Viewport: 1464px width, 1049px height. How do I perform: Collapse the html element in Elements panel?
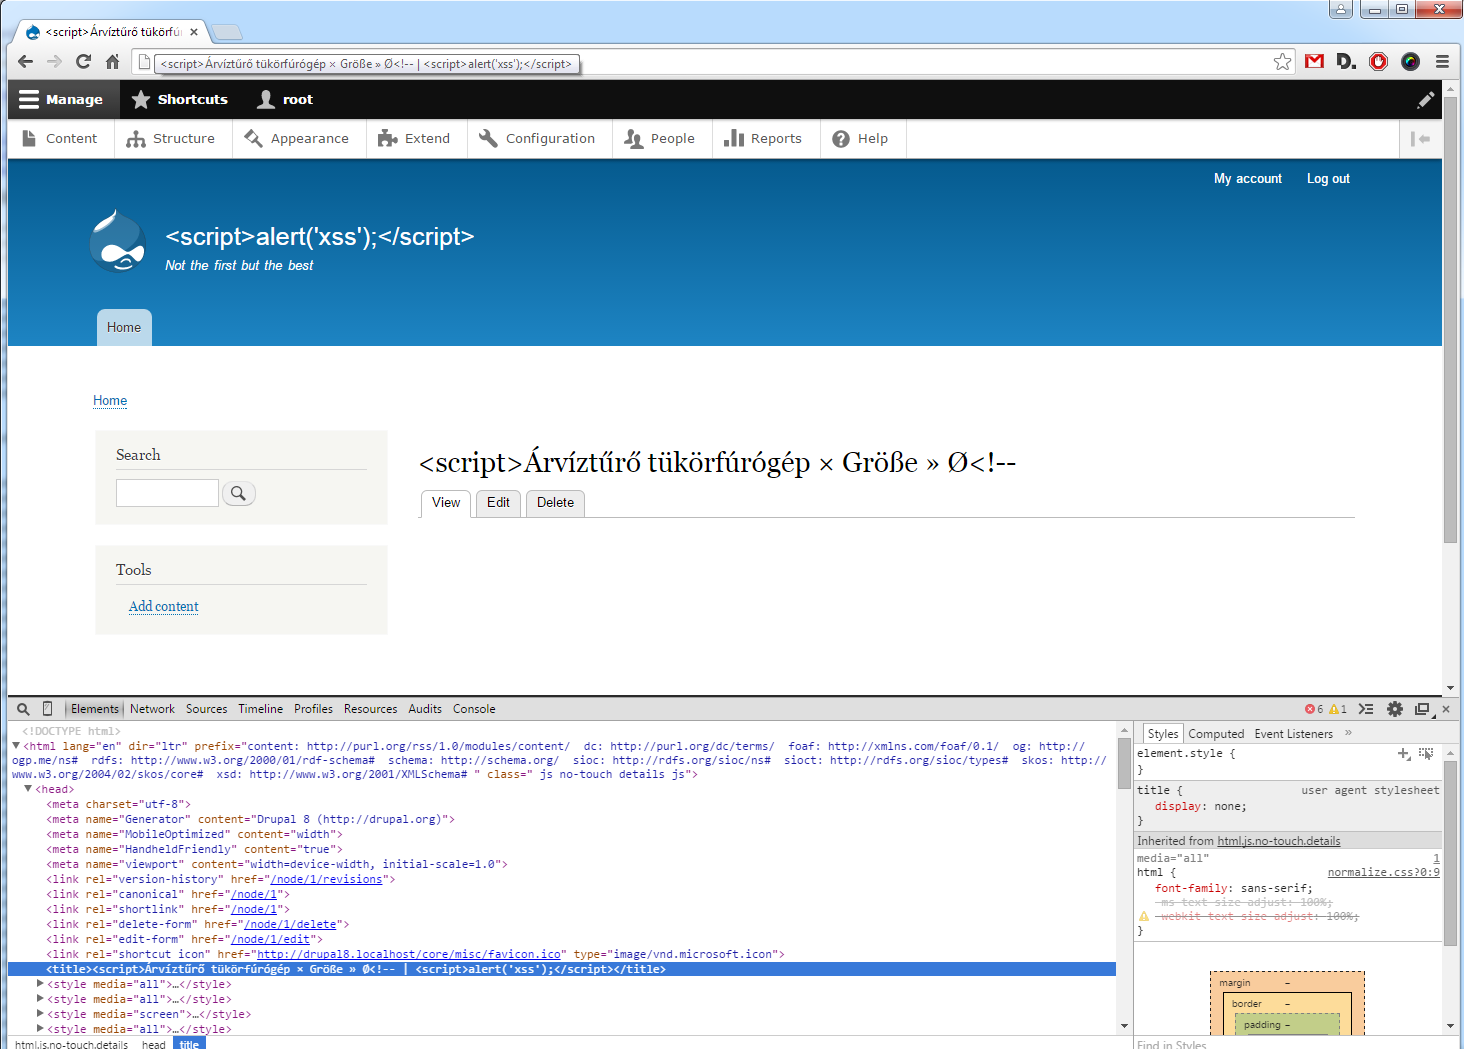click(14, 745)
